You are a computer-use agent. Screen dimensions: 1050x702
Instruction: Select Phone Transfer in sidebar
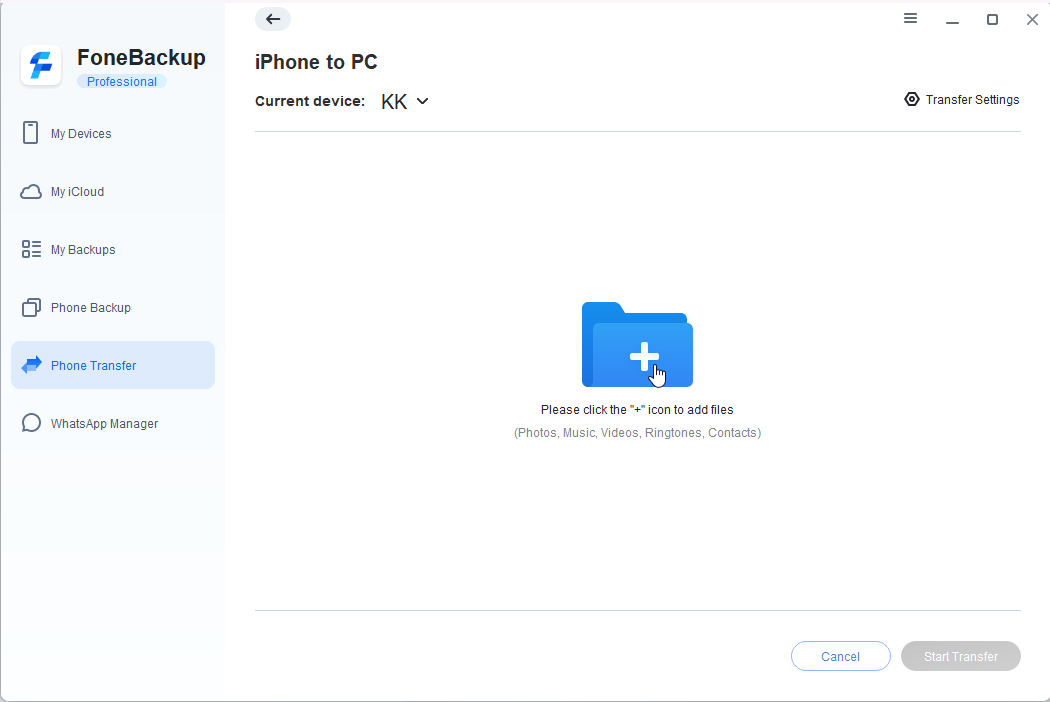112,365
